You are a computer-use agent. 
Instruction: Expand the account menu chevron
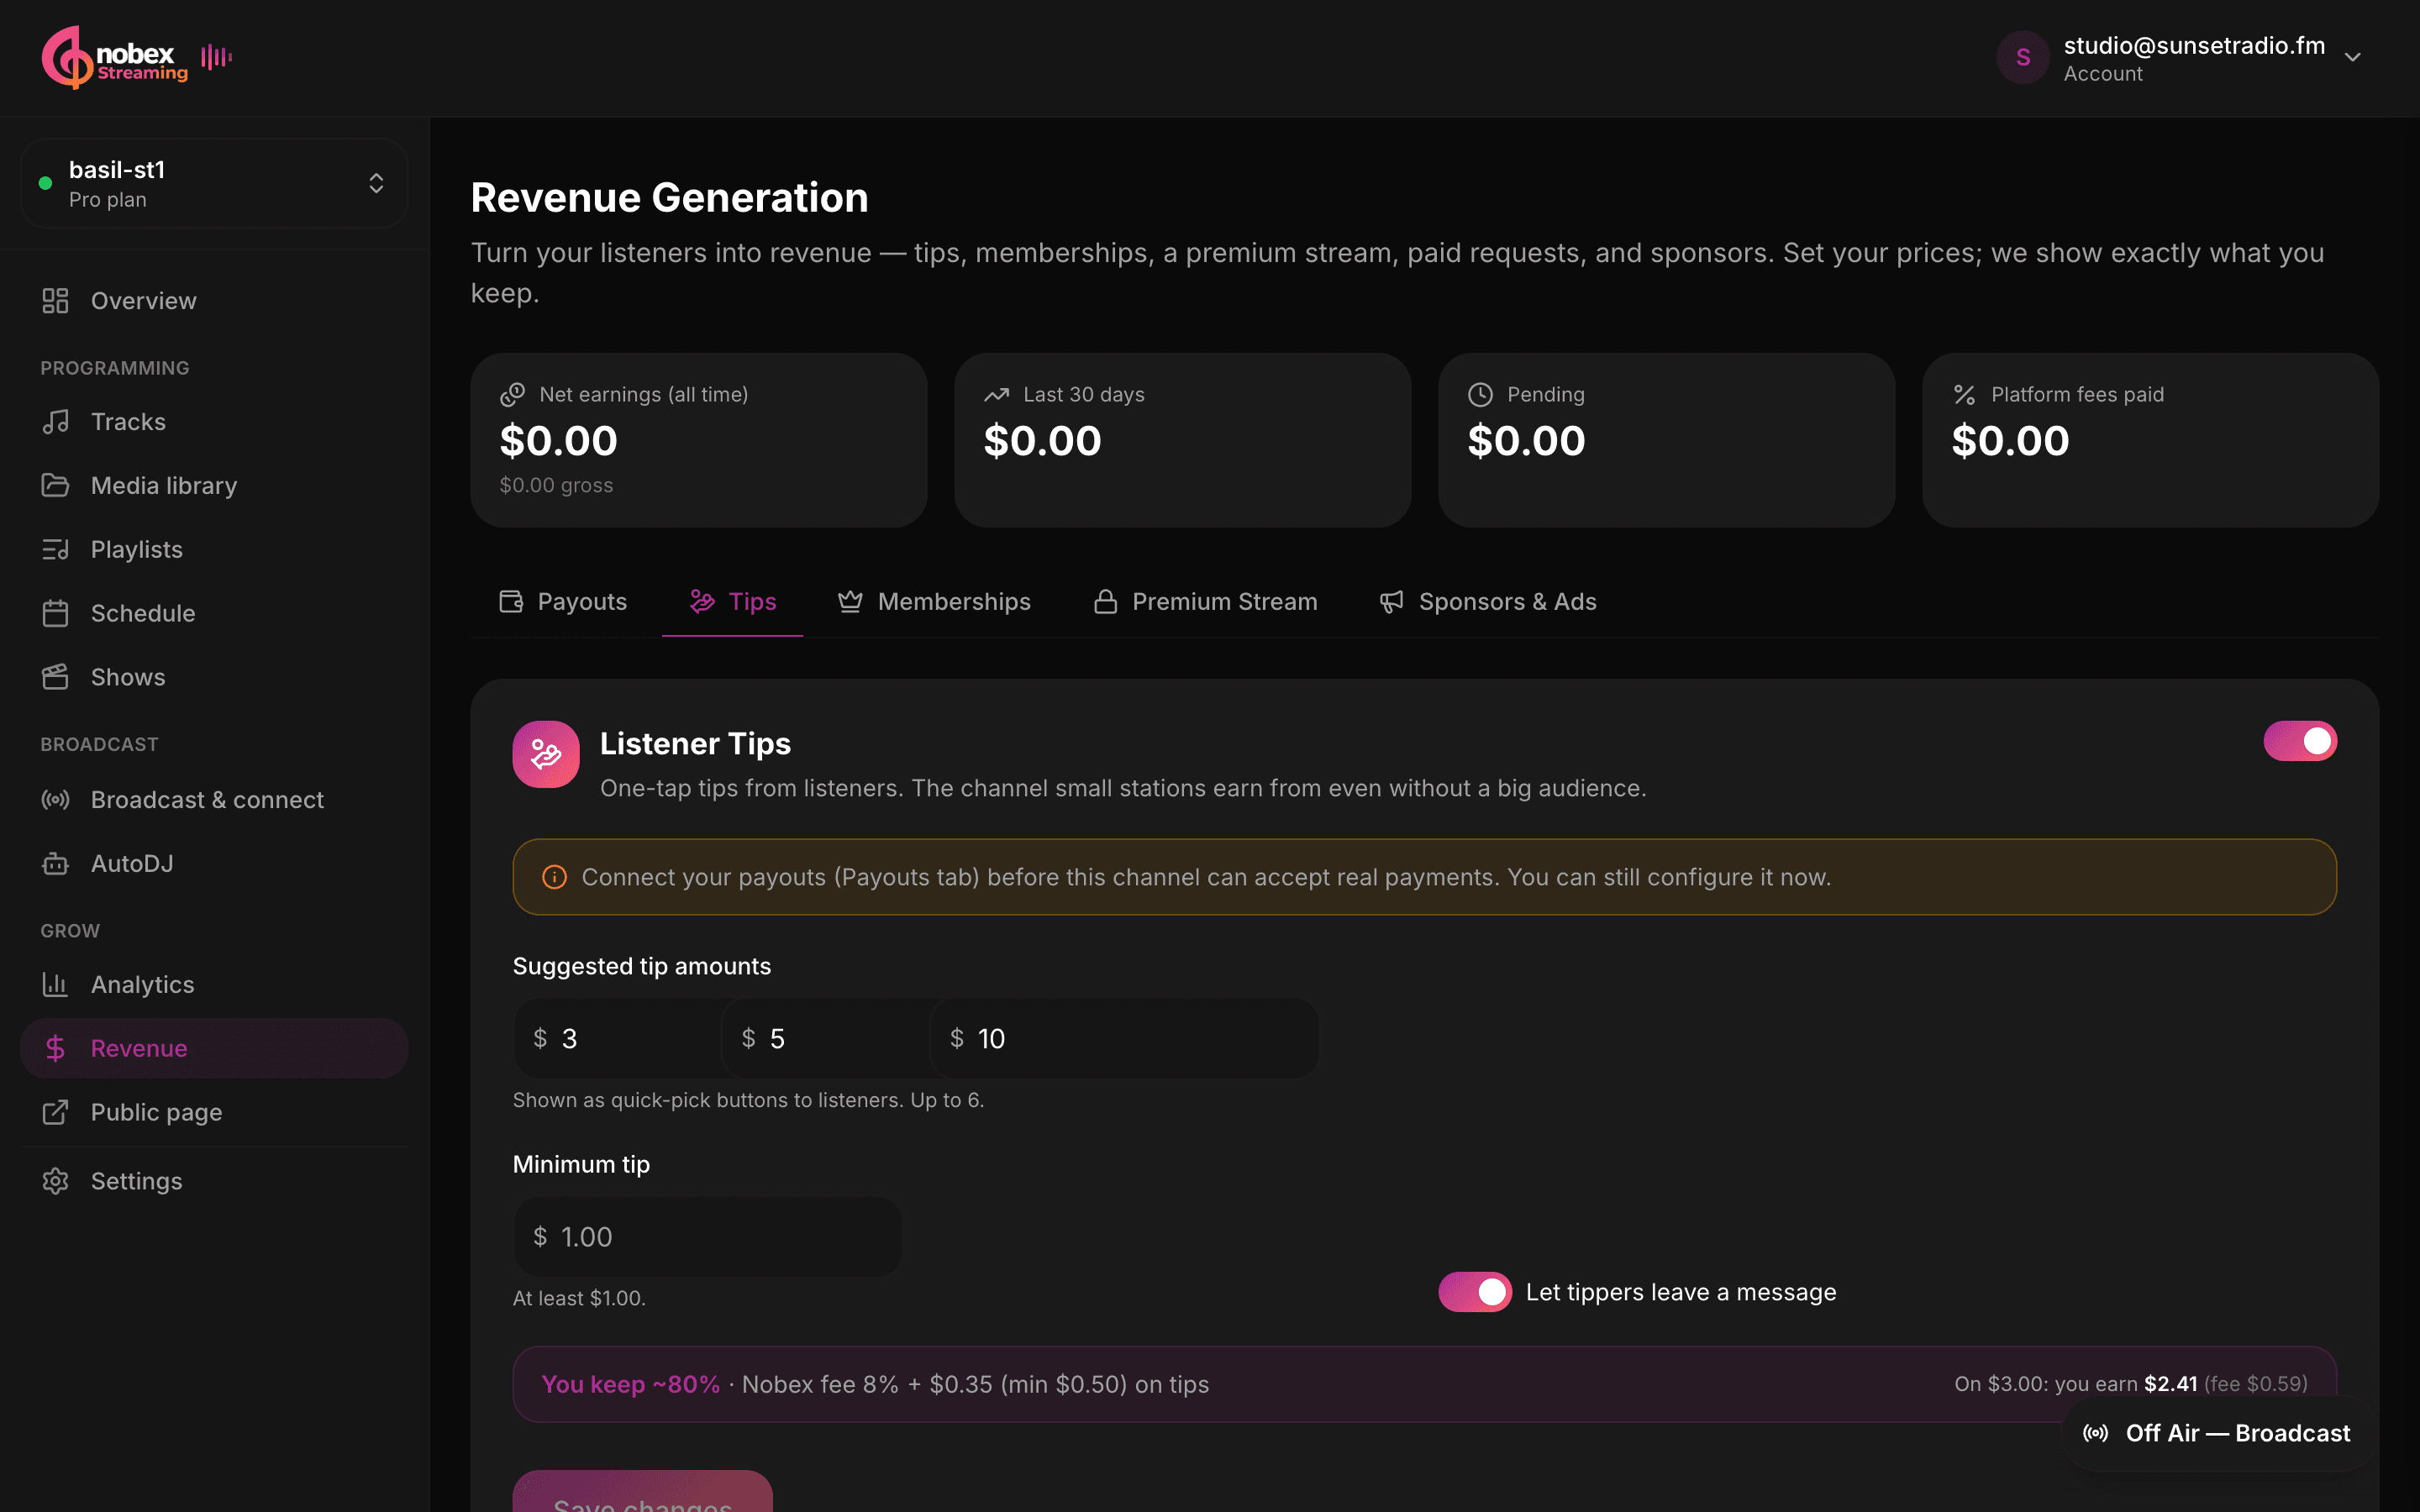click(x=2352, y=57)
